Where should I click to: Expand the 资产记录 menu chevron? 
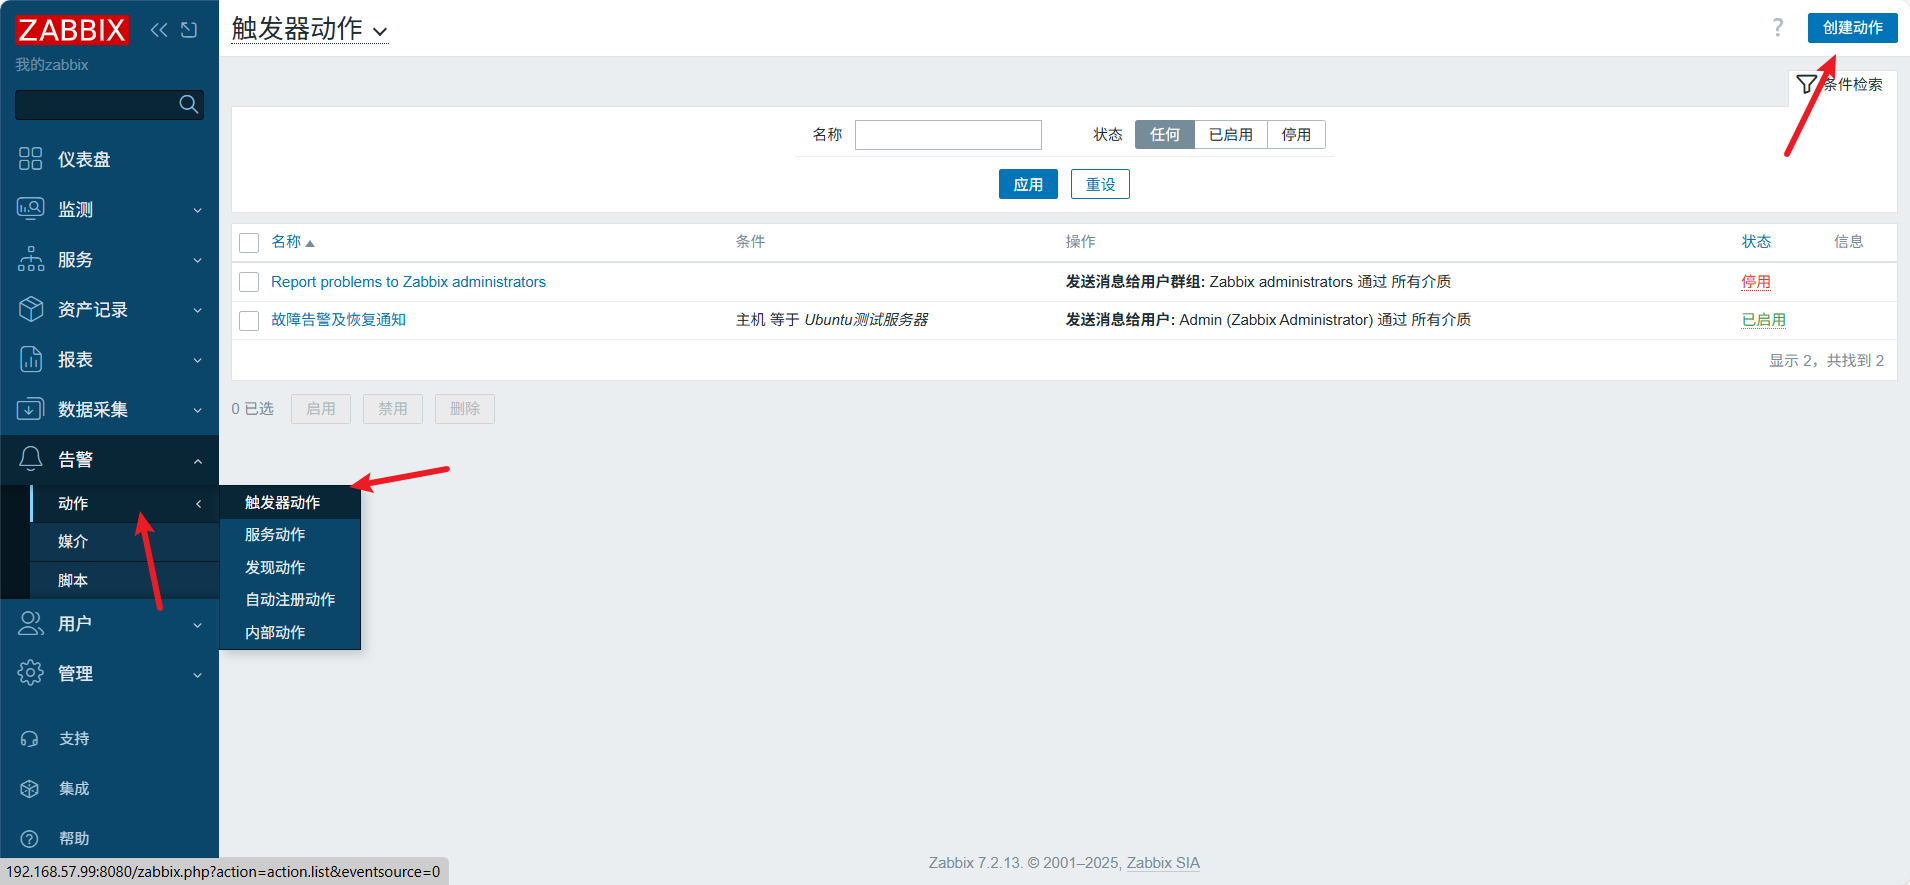(197, 310)
